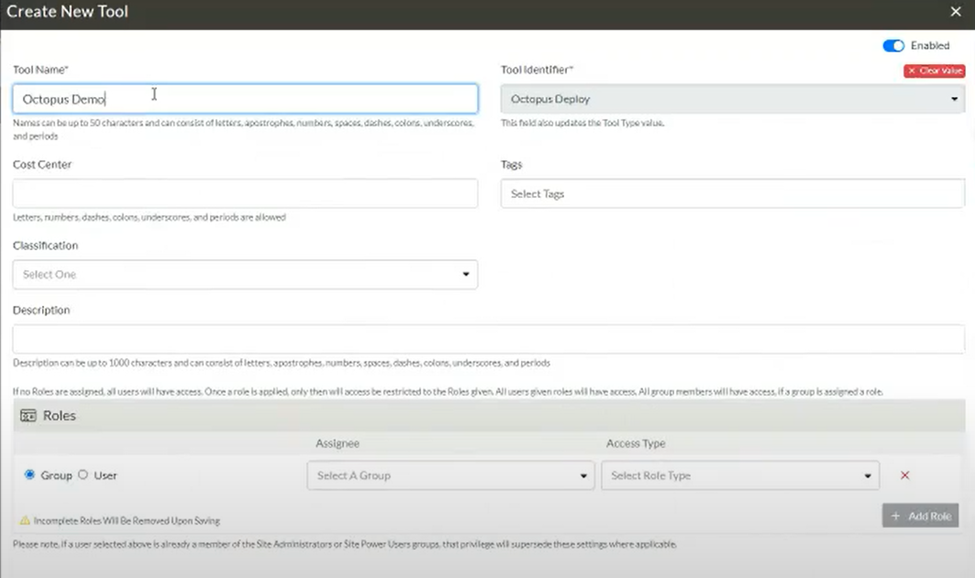The width and height of the screenshot is (975, 578).
Task: Toggle the Enabled switch off
Action: point(894,46)
